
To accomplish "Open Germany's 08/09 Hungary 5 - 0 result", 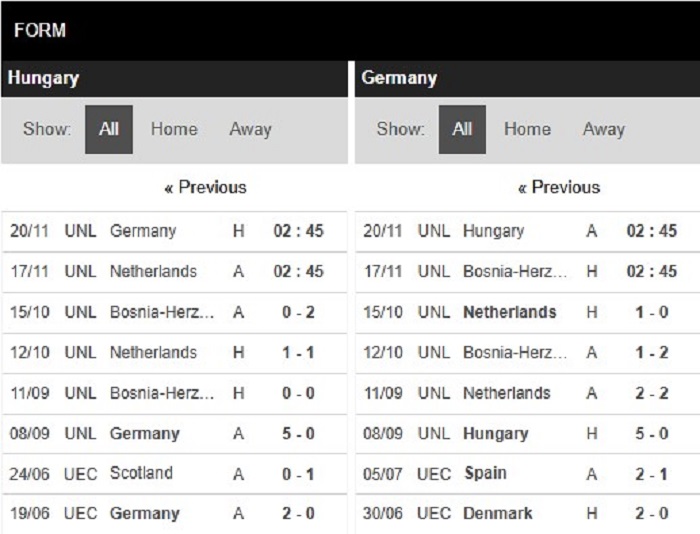I will 528,434.
